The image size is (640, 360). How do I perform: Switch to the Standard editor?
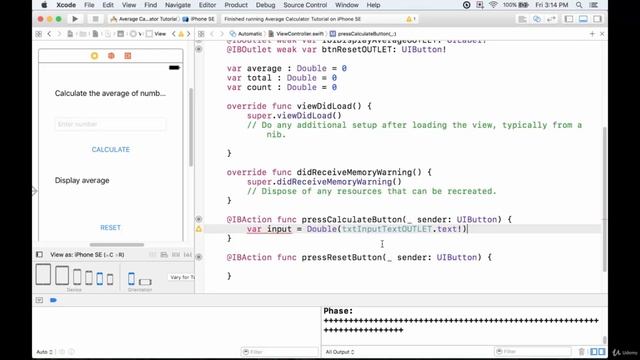click(522, 19)
